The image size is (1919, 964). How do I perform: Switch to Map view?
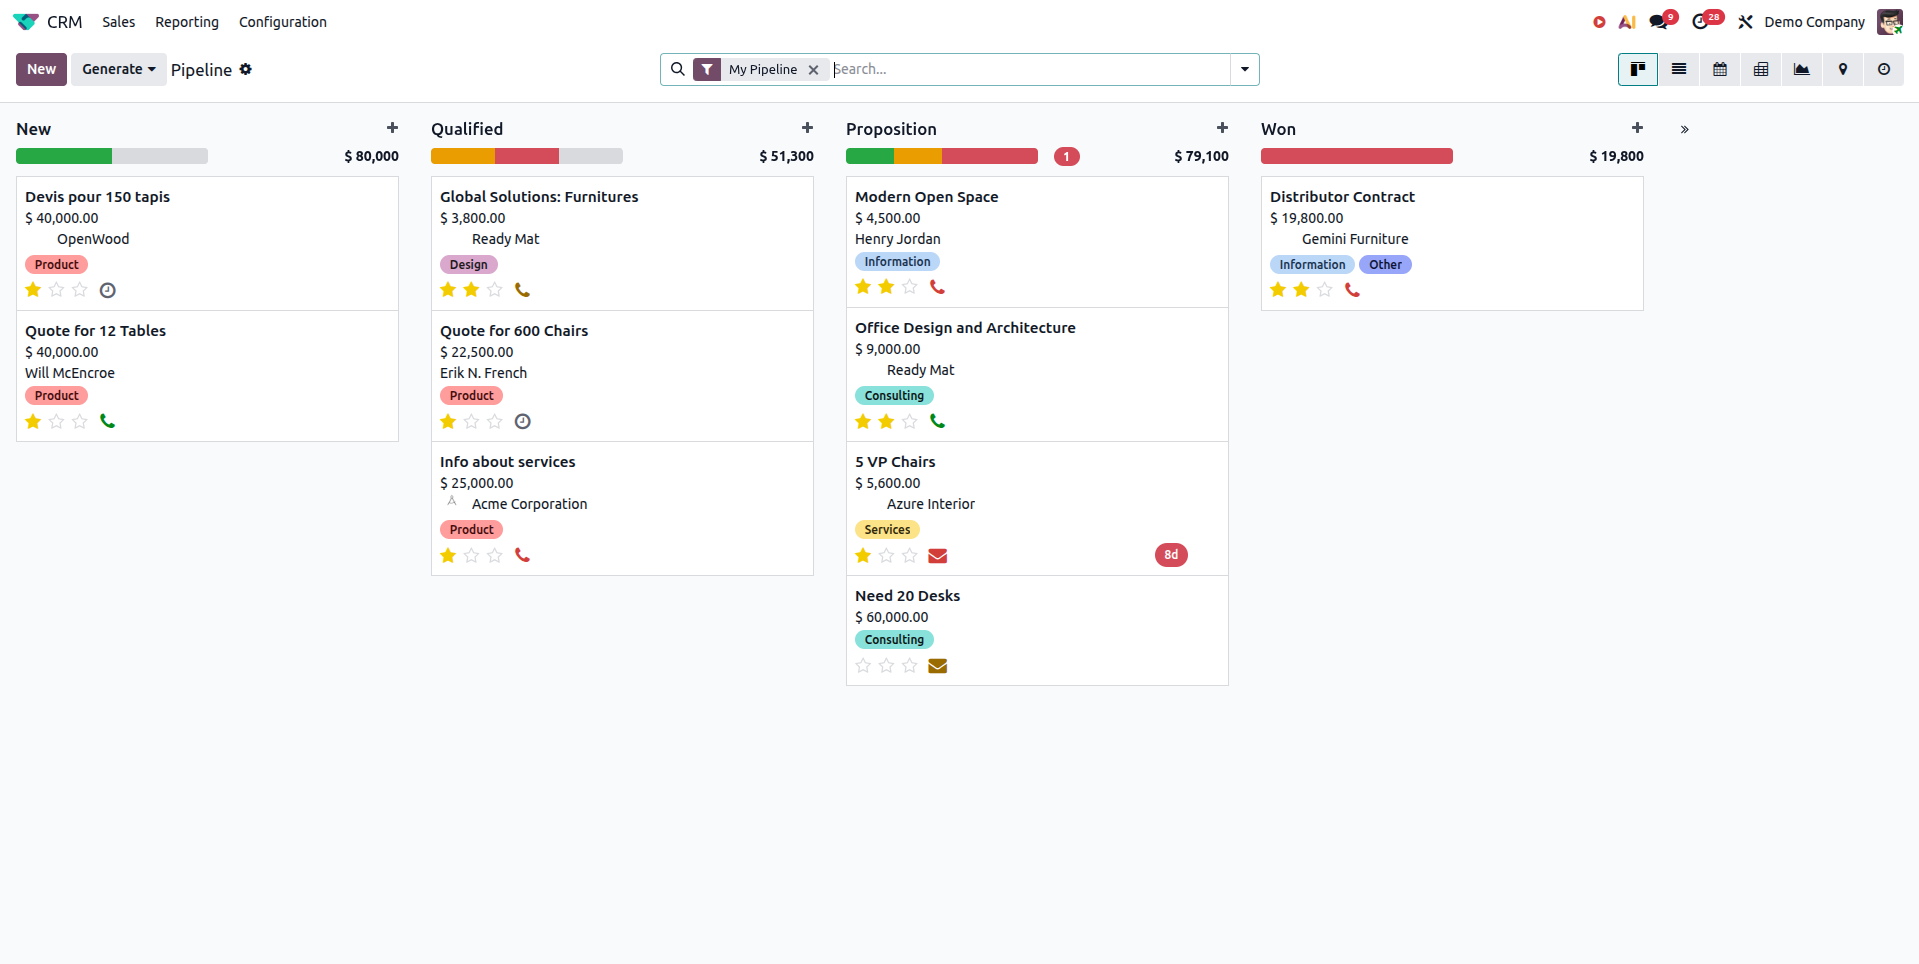(1843, 69)
